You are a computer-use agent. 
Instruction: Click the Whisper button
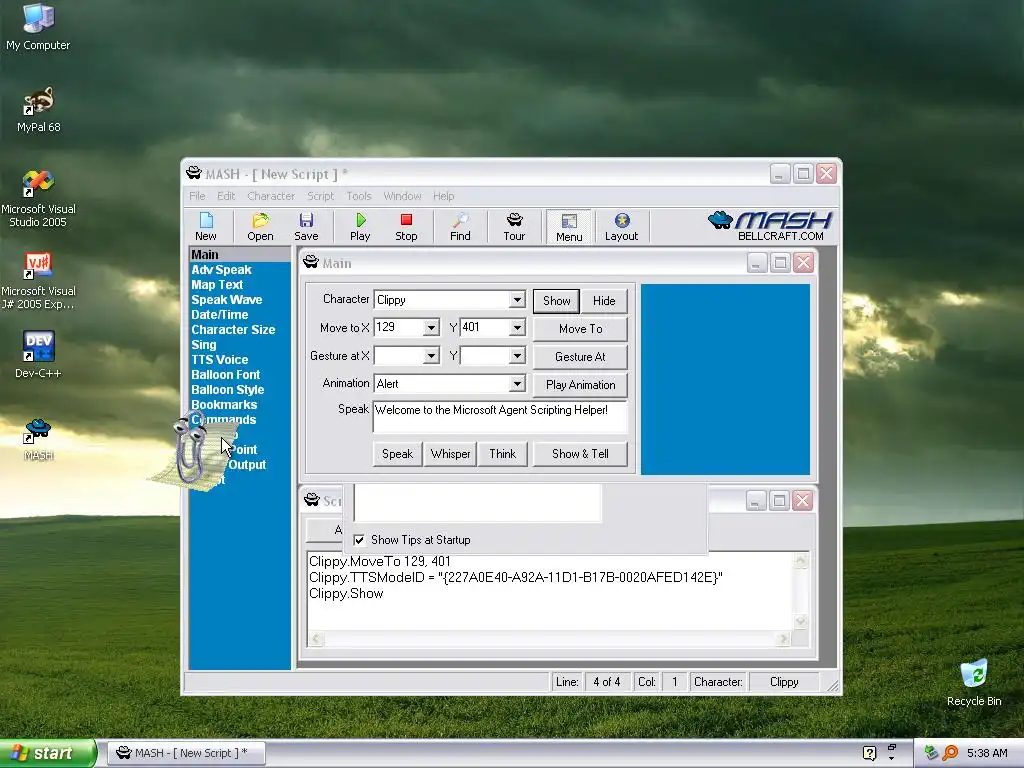pos(451,454)
